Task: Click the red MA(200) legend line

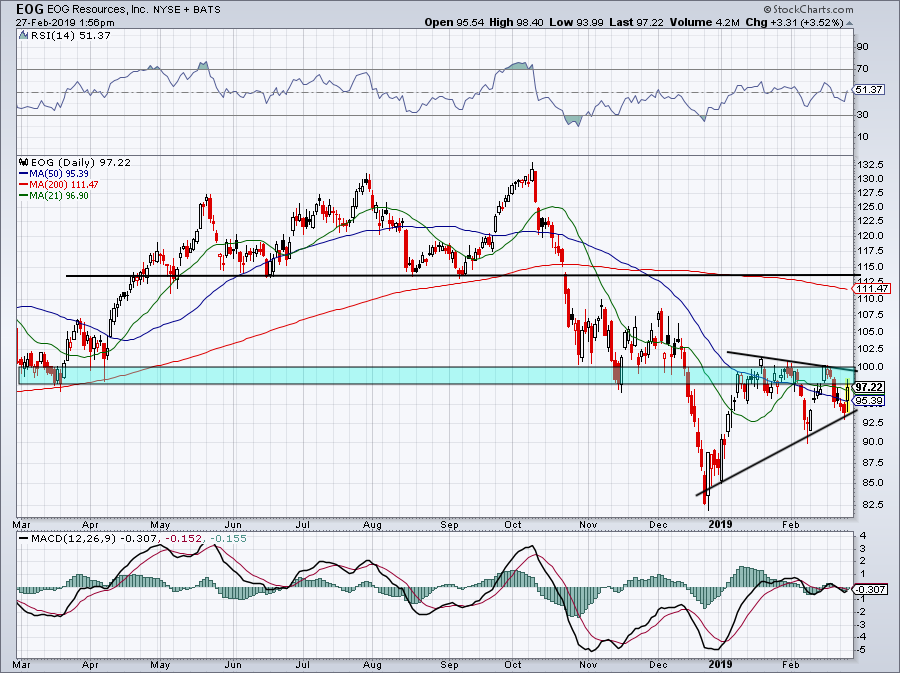Action: [x=24, y=184]
